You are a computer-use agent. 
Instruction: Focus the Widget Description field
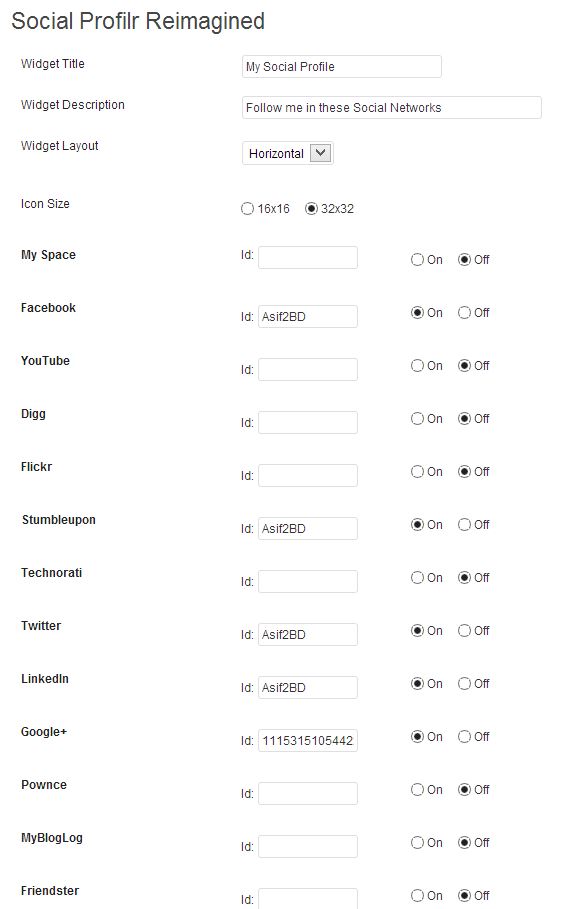pyautogui.click(x=392, y=108)
